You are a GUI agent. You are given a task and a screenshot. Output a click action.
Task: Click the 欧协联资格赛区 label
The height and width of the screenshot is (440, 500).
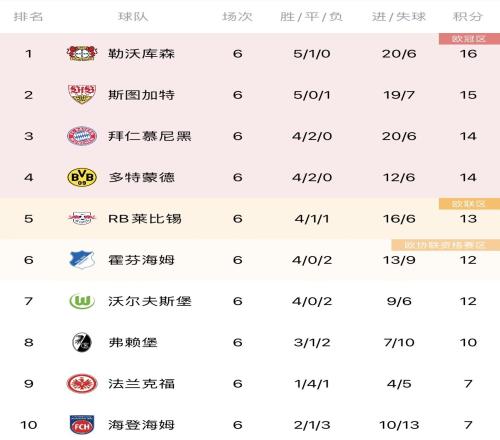445,245
